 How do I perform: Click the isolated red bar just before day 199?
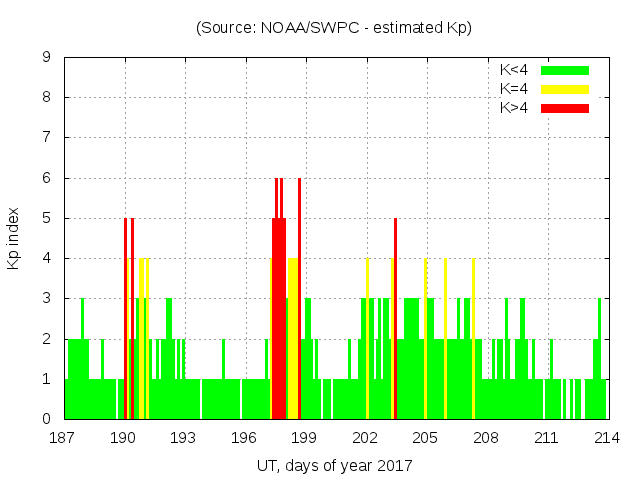[x=299, y=300]
